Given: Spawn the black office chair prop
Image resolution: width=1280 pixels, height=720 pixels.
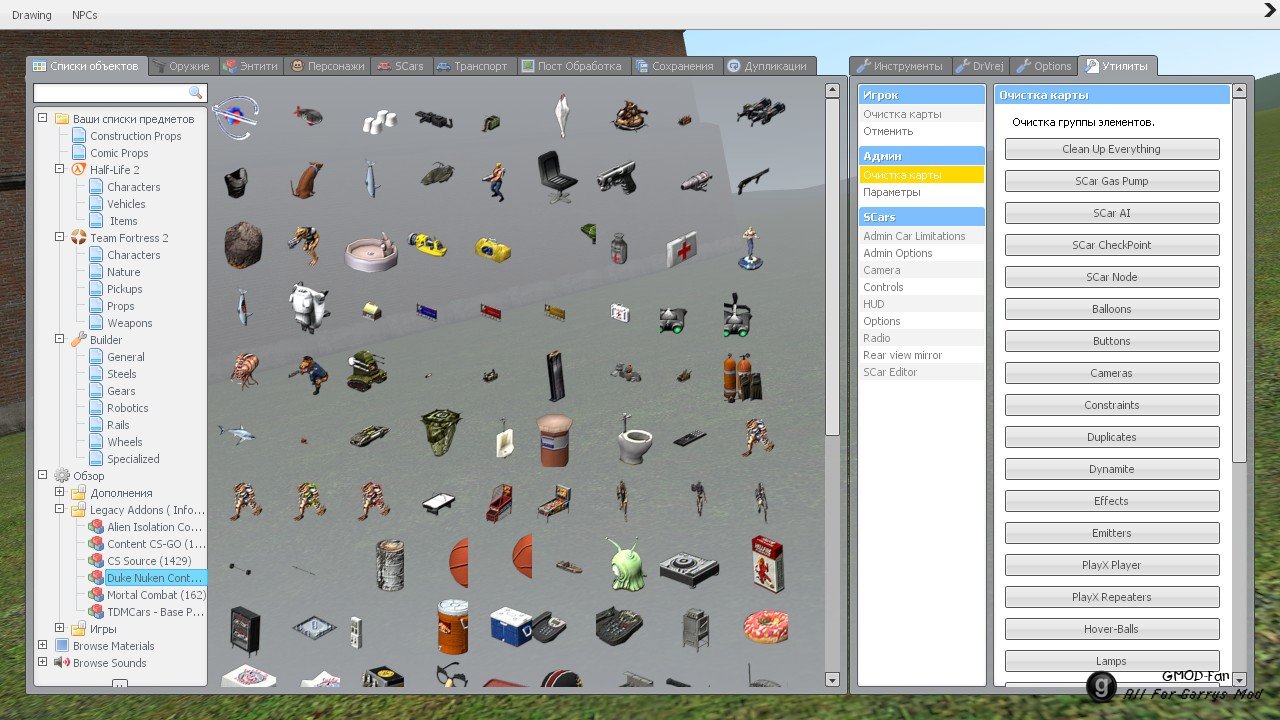Looking at the screenshot, I should 556,177.
